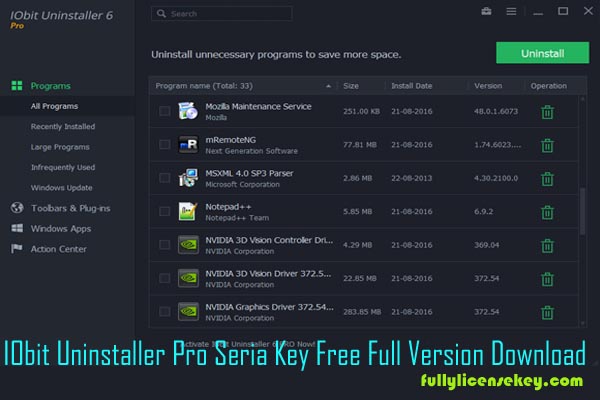Click the Toolbars & Plug-ins globe icon

pyautogui.click(x=17, y=208)
